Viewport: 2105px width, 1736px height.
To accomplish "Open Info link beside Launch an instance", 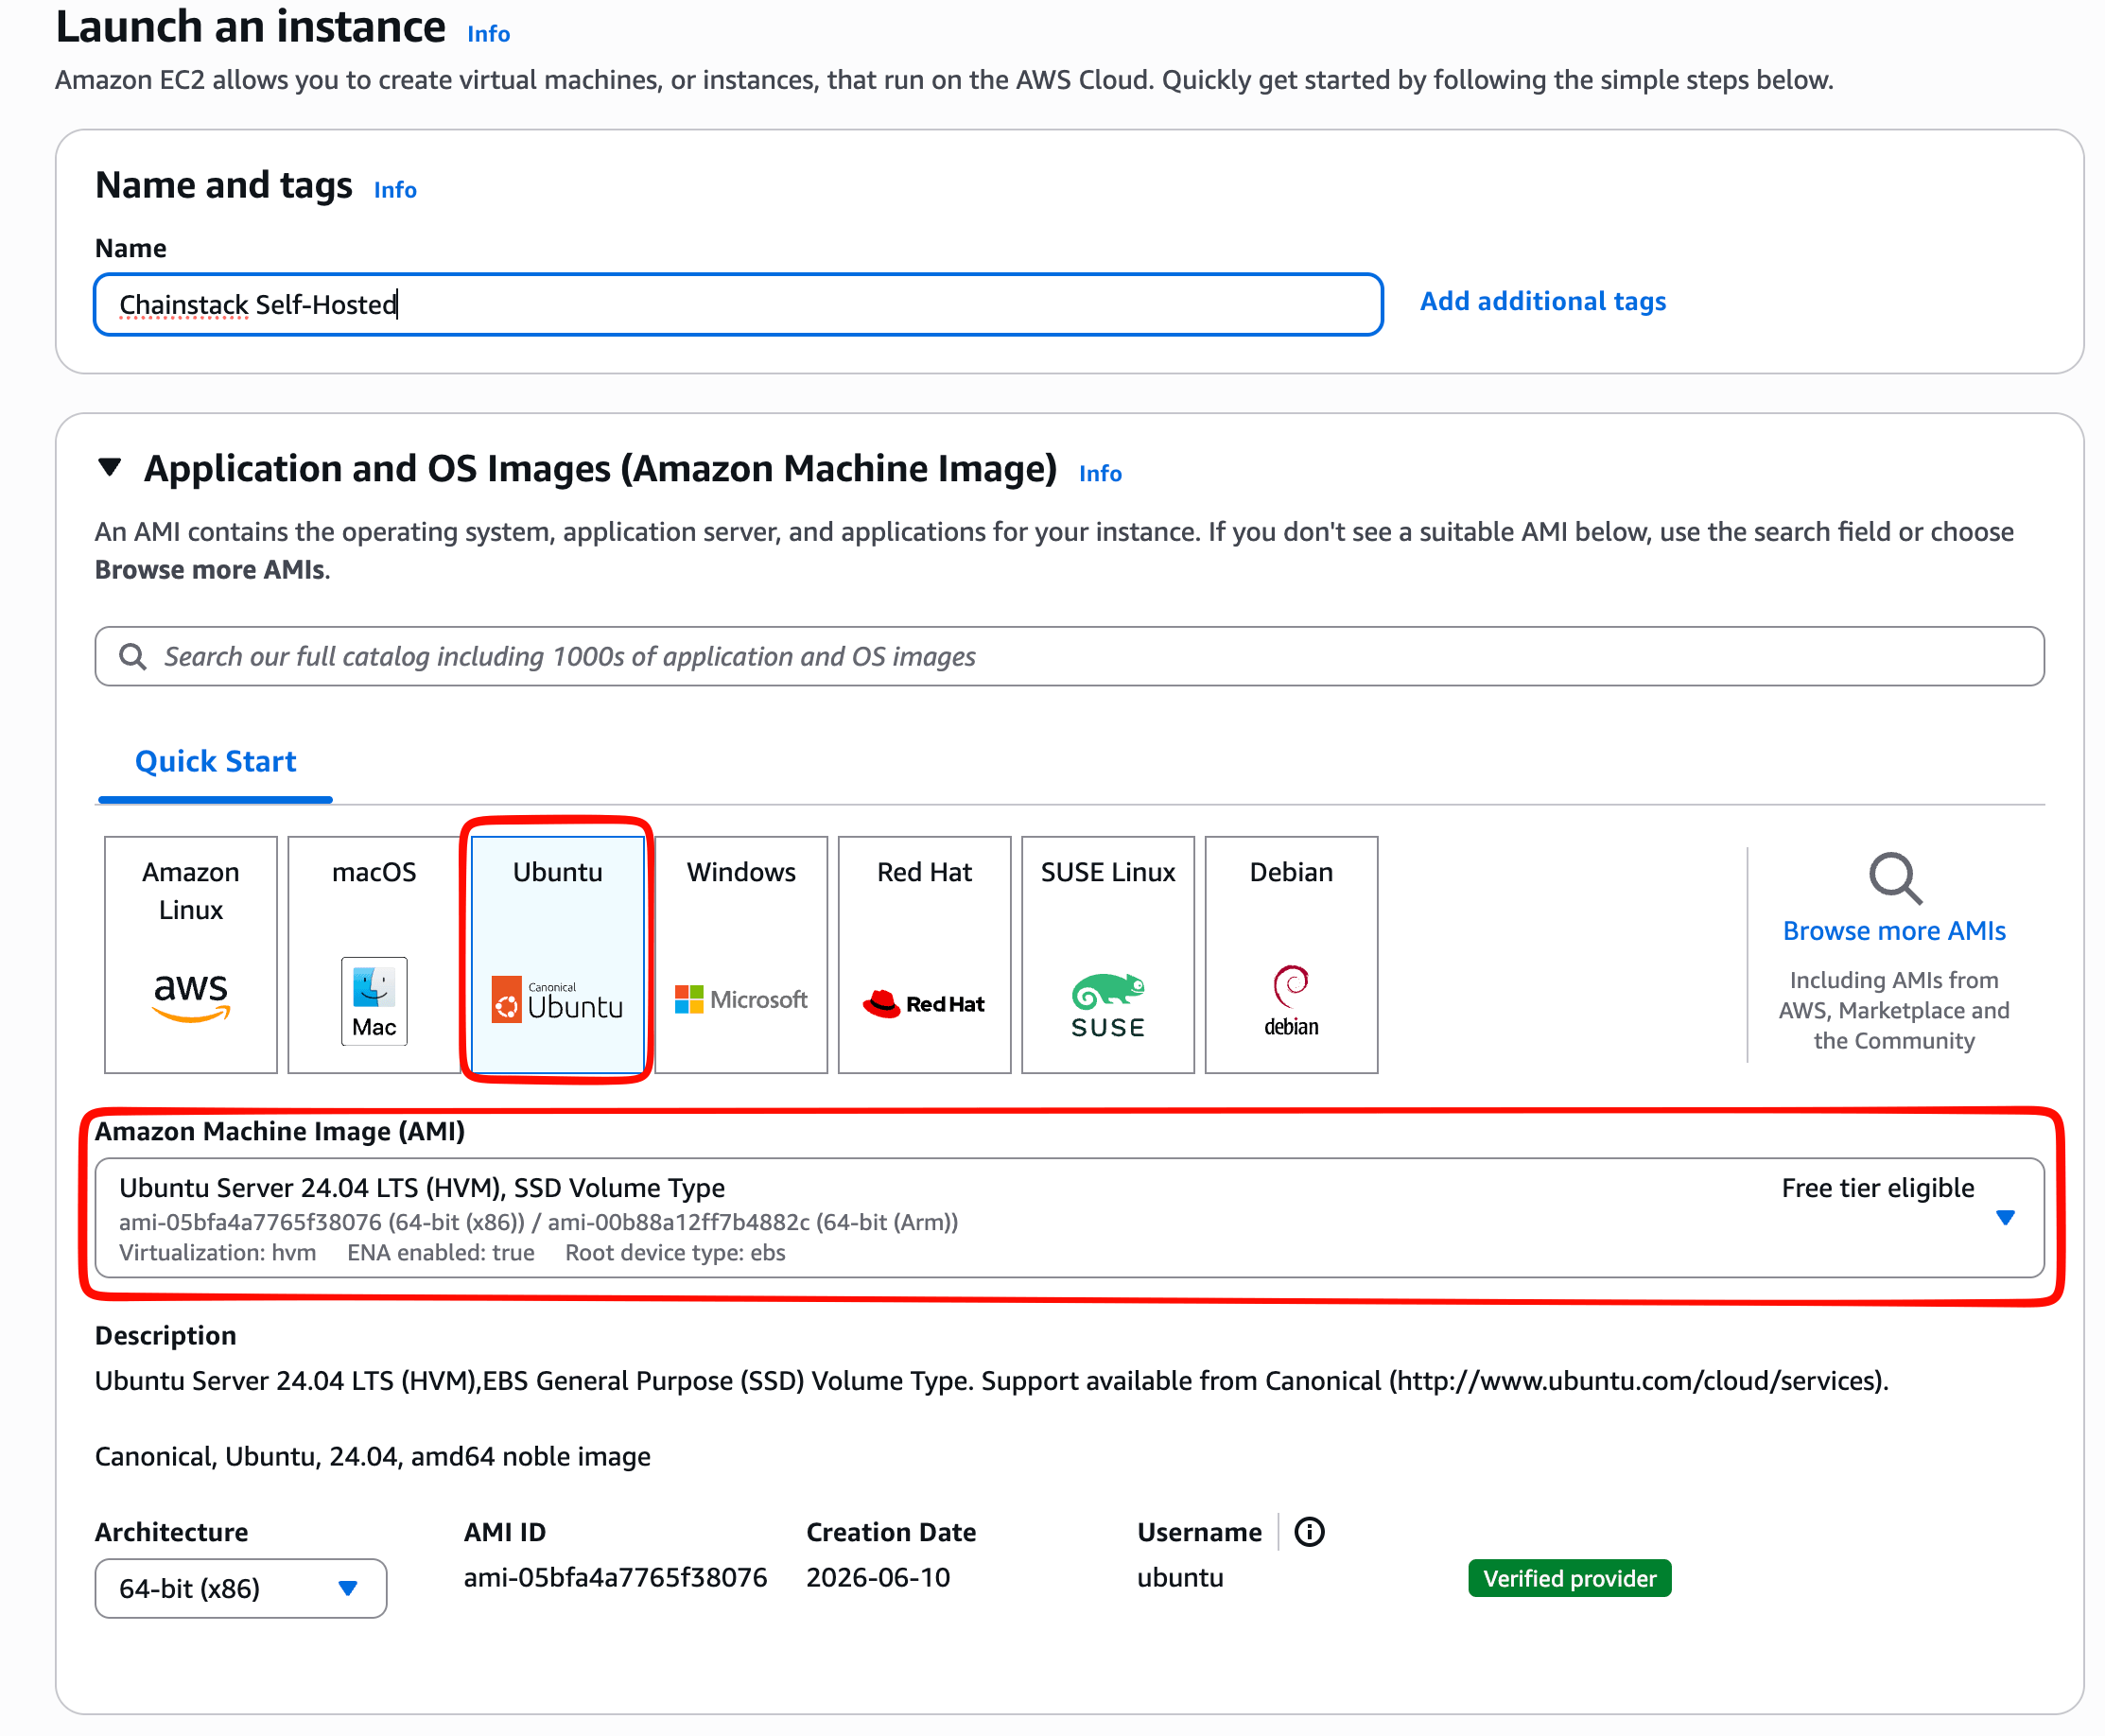I will pos(489,34).
